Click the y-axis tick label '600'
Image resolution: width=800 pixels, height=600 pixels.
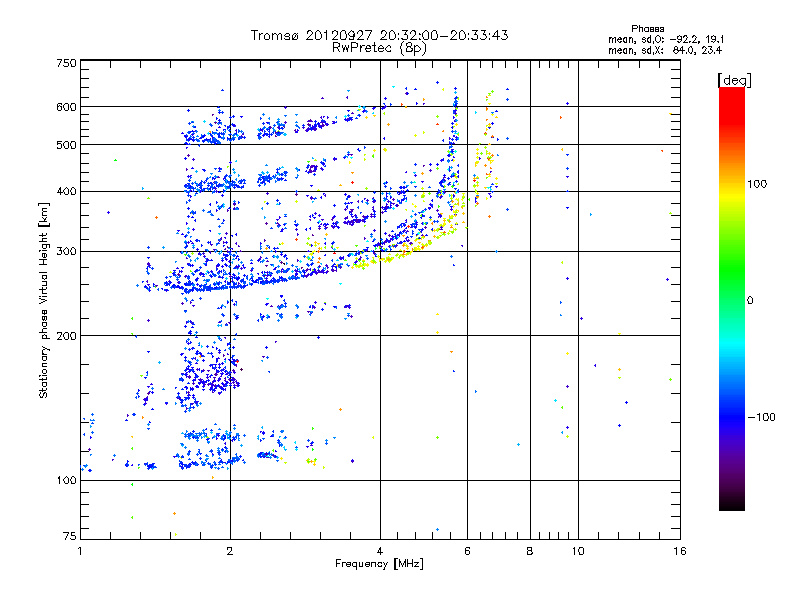[66, 107]
